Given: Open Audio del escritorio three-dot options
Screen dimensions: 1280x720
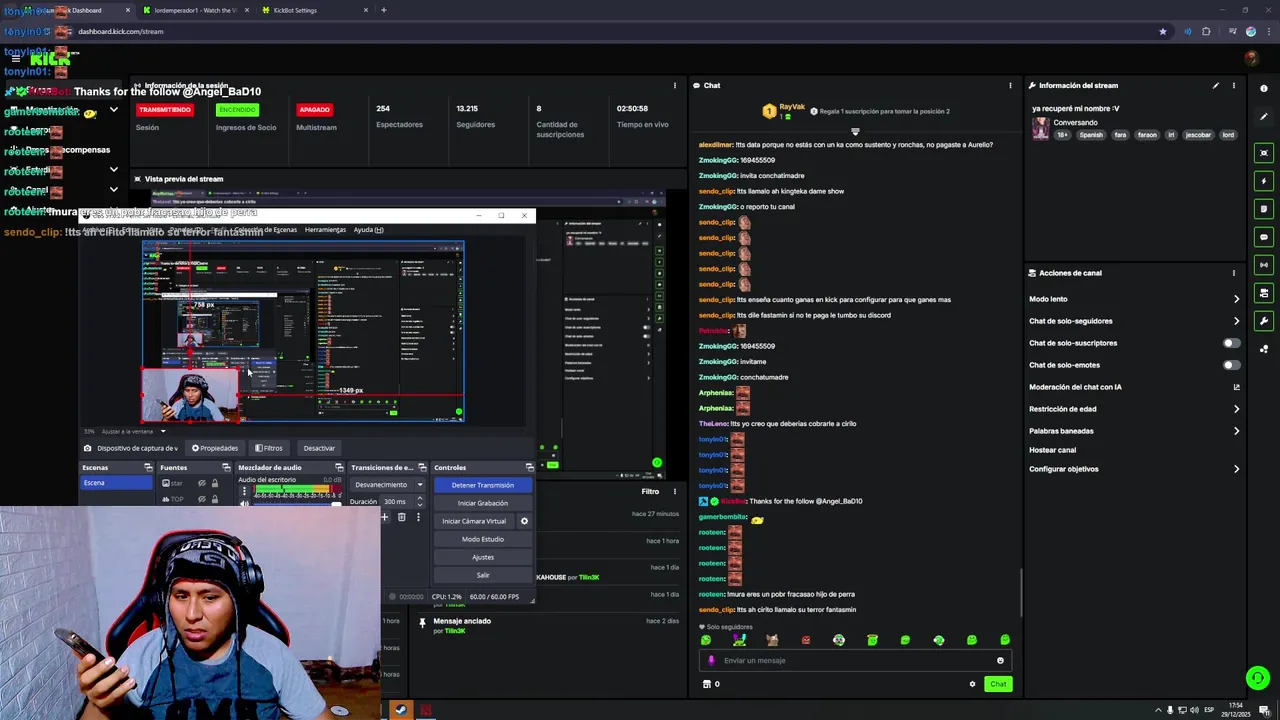Looking at the screenshot, I should click(244, 490).
